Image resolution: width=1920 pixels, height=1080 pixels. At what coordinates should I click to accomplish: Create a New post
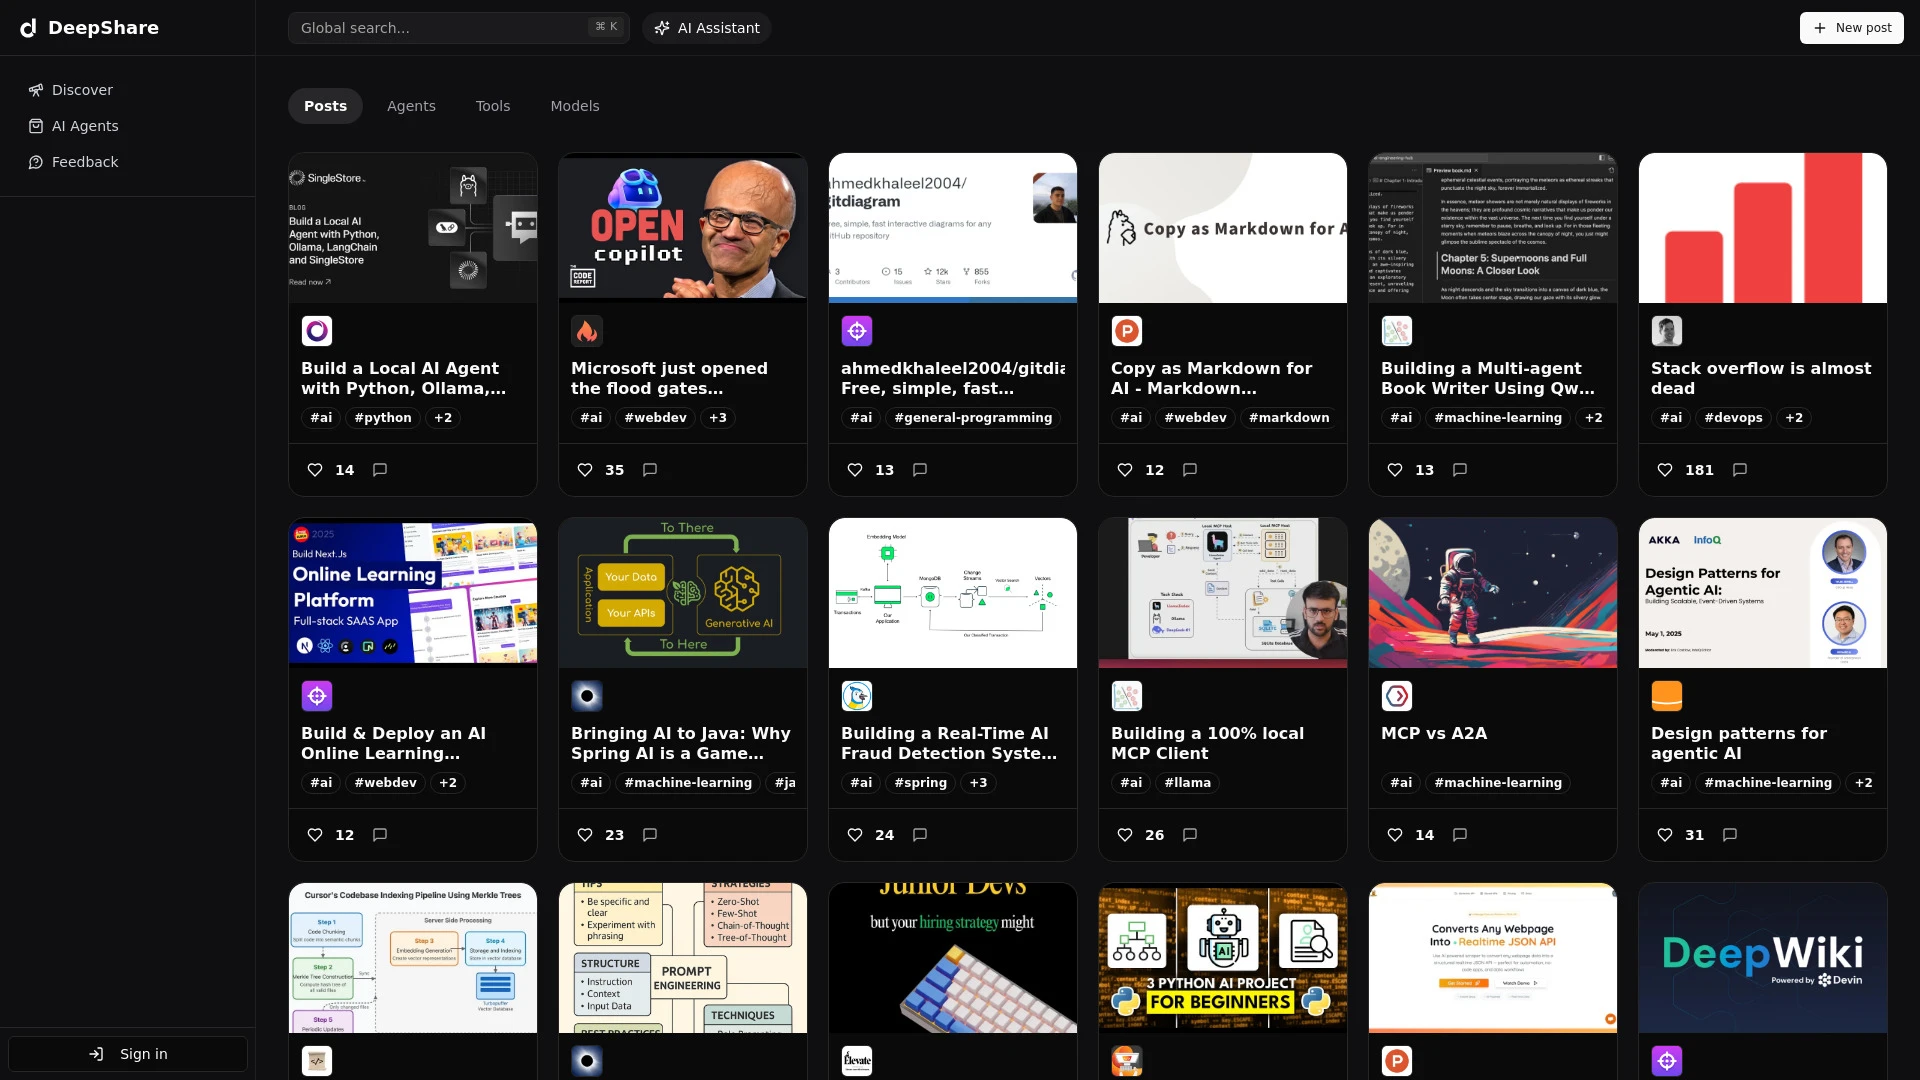click(x=1851, y=28)
